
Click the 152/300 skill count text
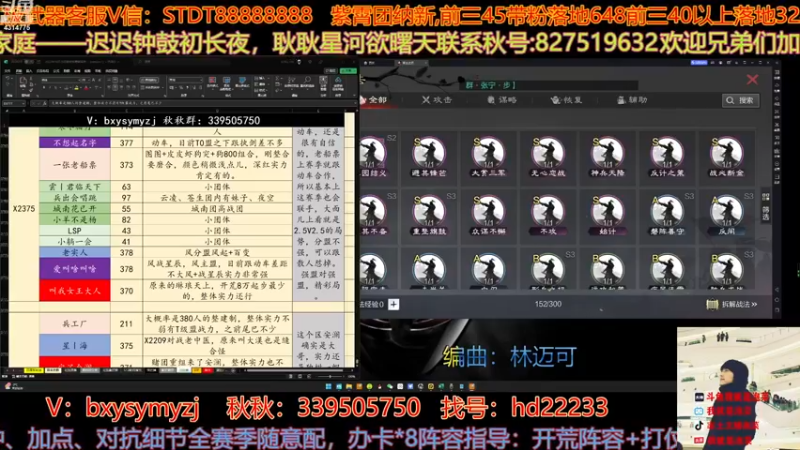click(x=548, y=304)
